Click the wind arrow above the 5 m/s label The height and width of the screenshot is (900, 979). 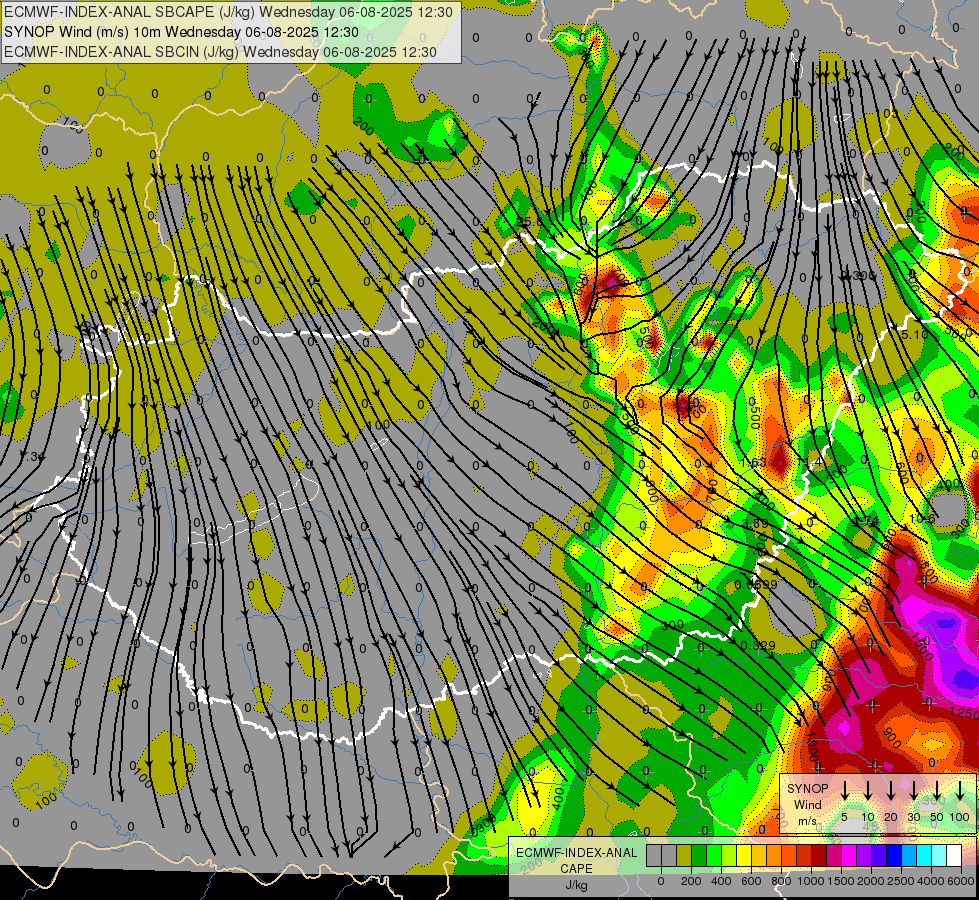point(844,790)
